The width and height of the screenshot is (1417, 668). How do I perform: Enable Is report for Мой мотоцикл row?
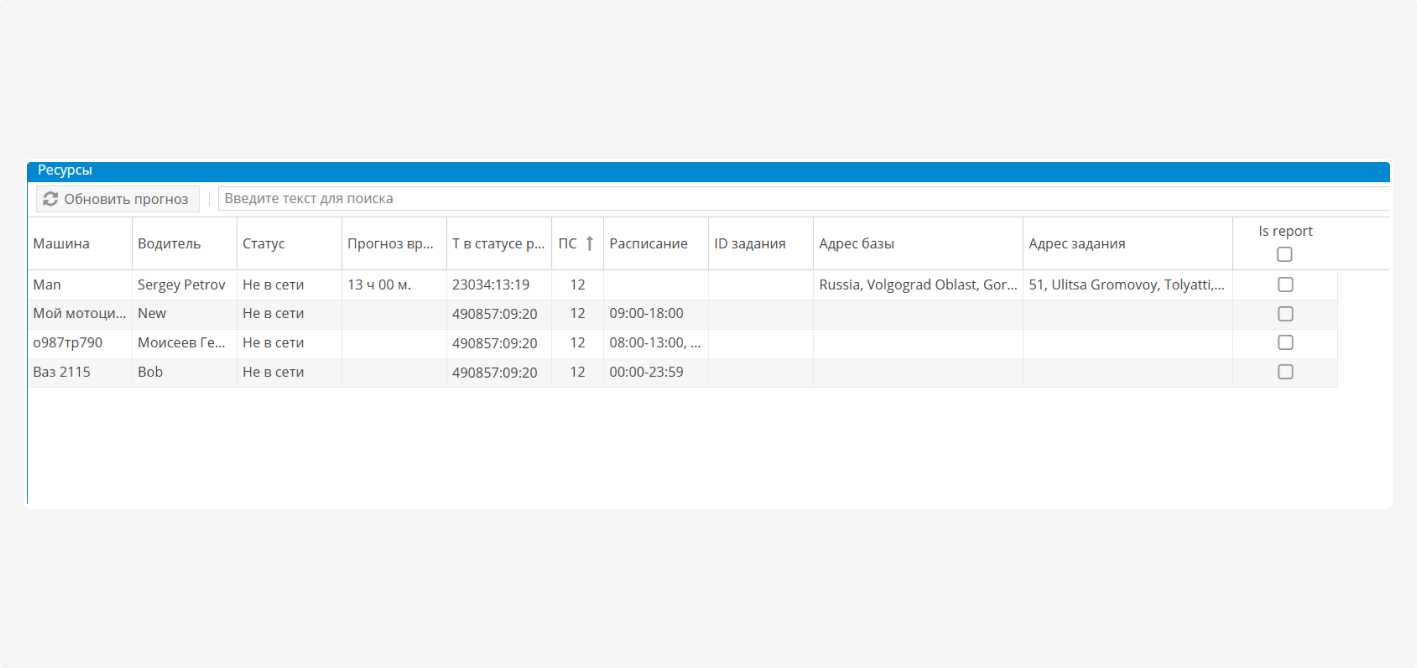click(x=1285, y=314)
